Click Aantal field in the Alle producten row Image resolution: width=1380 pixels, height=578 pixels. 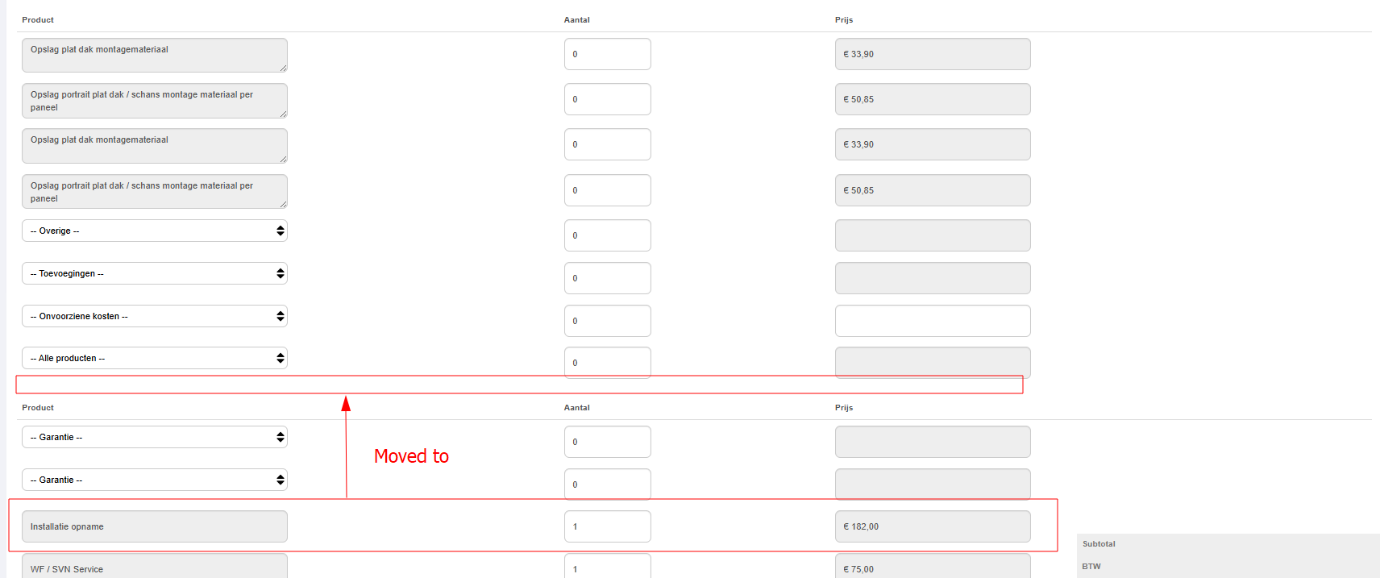607,362
